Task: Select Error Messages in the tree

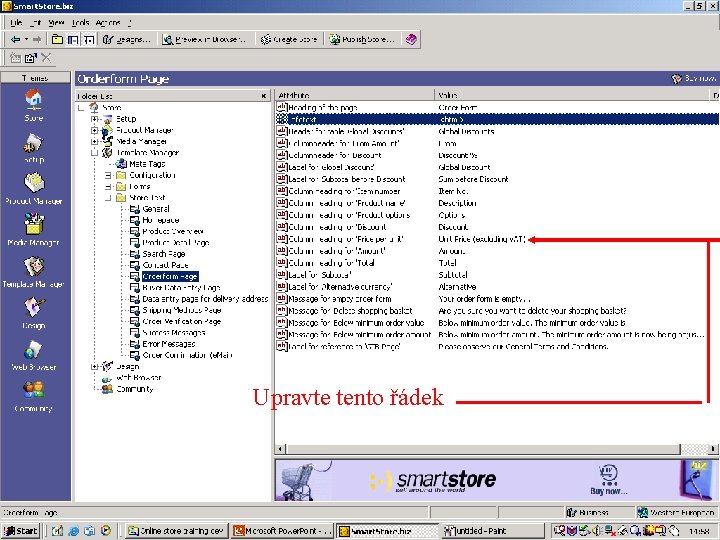Action: pos(169,344)
